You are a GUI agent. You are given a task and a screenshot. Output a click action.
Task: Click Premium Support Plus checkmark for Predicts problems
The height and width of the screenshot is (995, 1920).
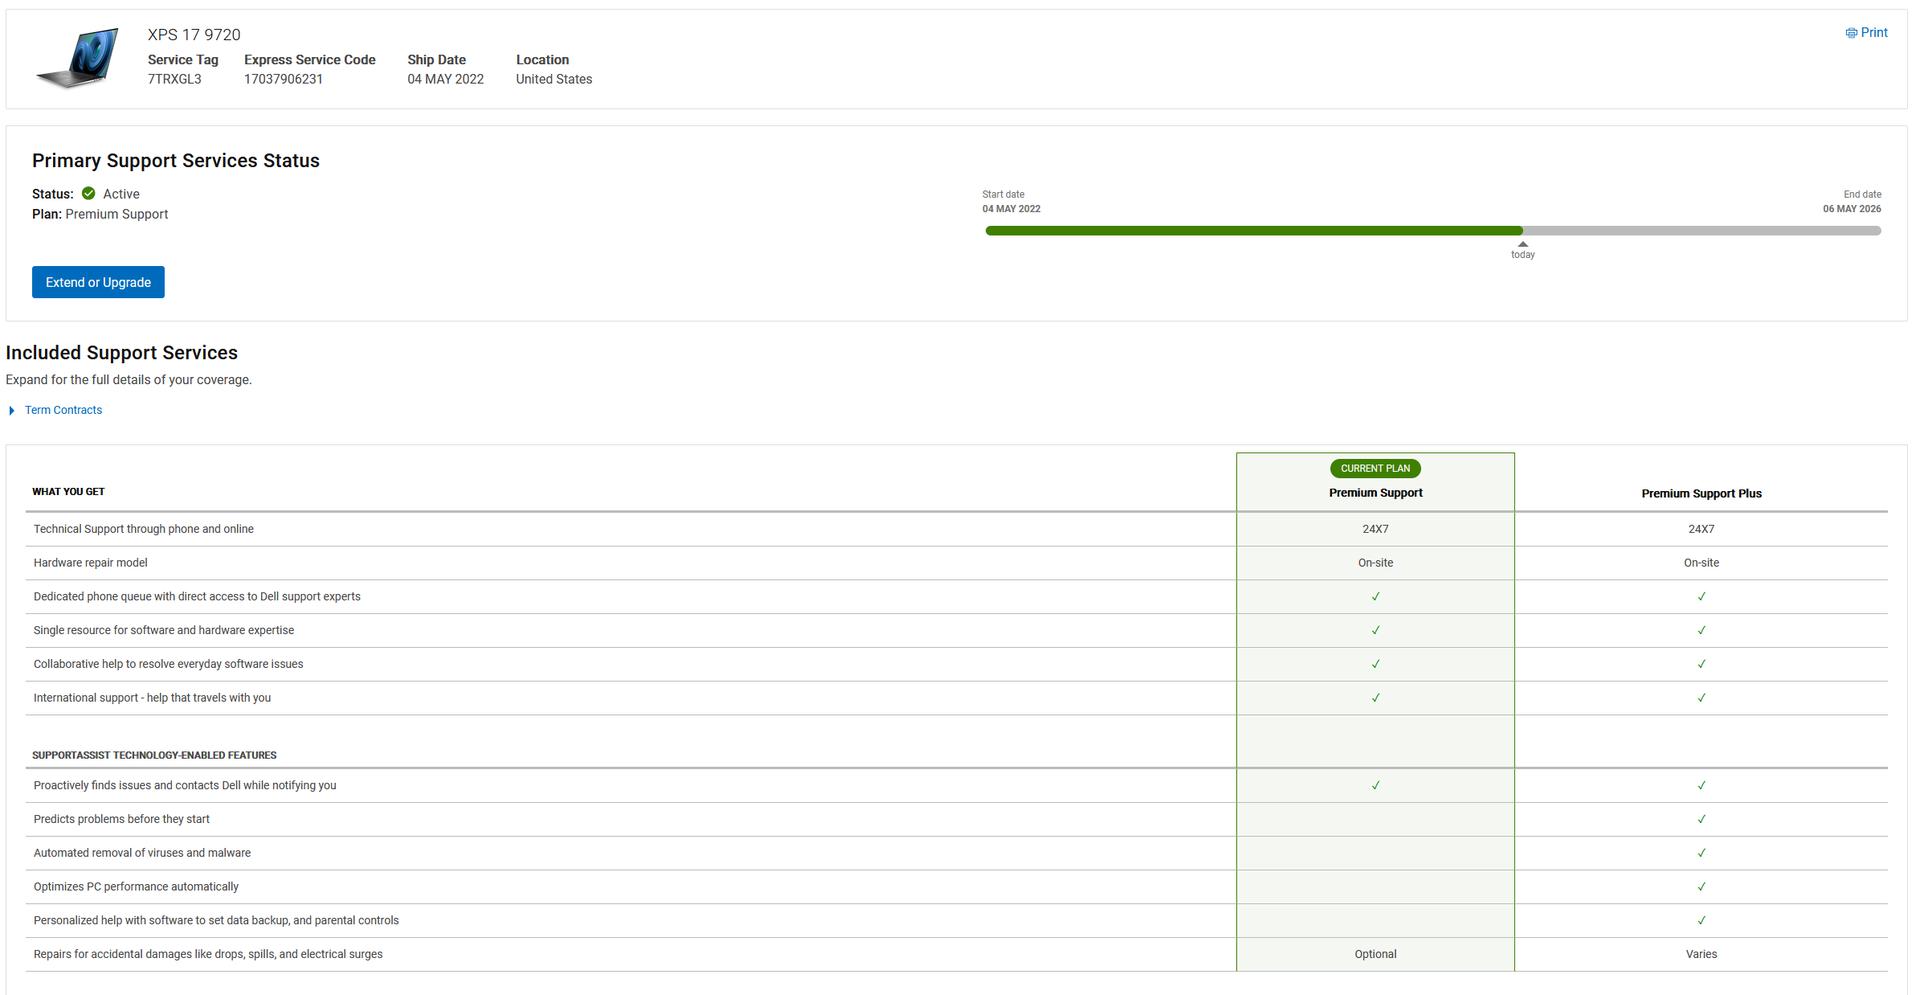(x=1701, y=819)
